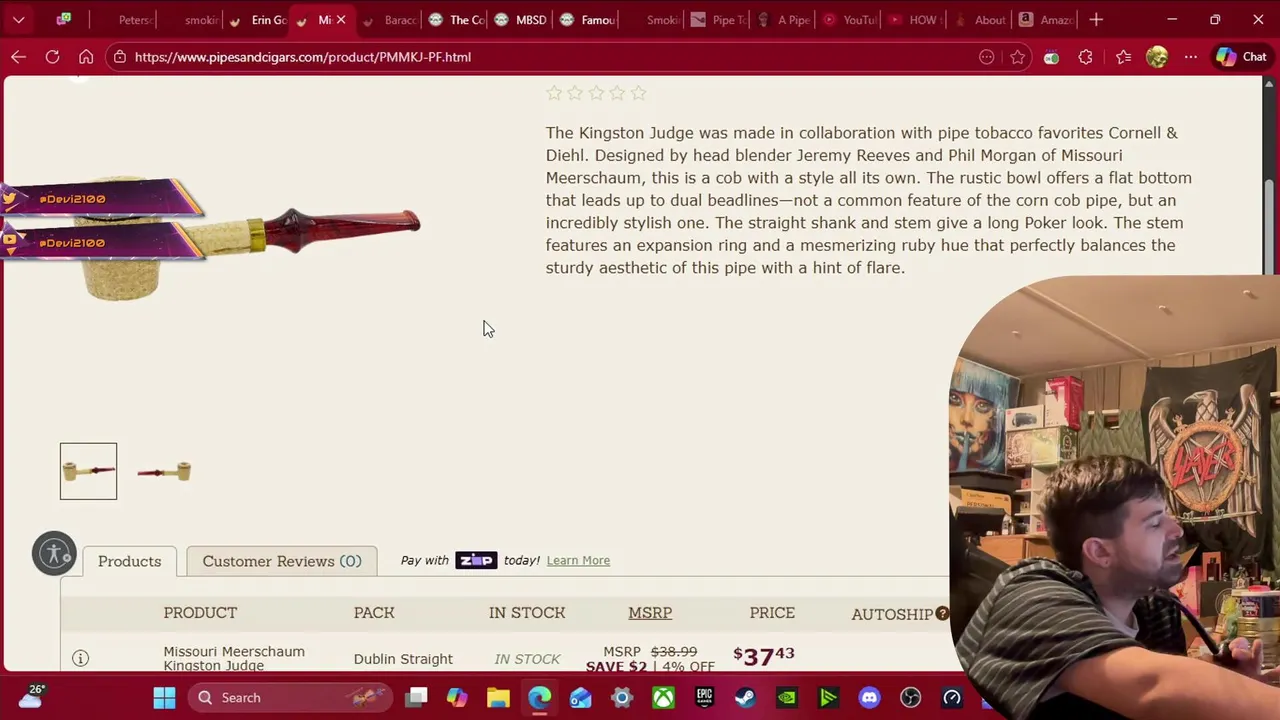Open the browser profile avatar
Viewport: 1280px width, 720px height.
pyautogui.click(x=1157, y=57)
